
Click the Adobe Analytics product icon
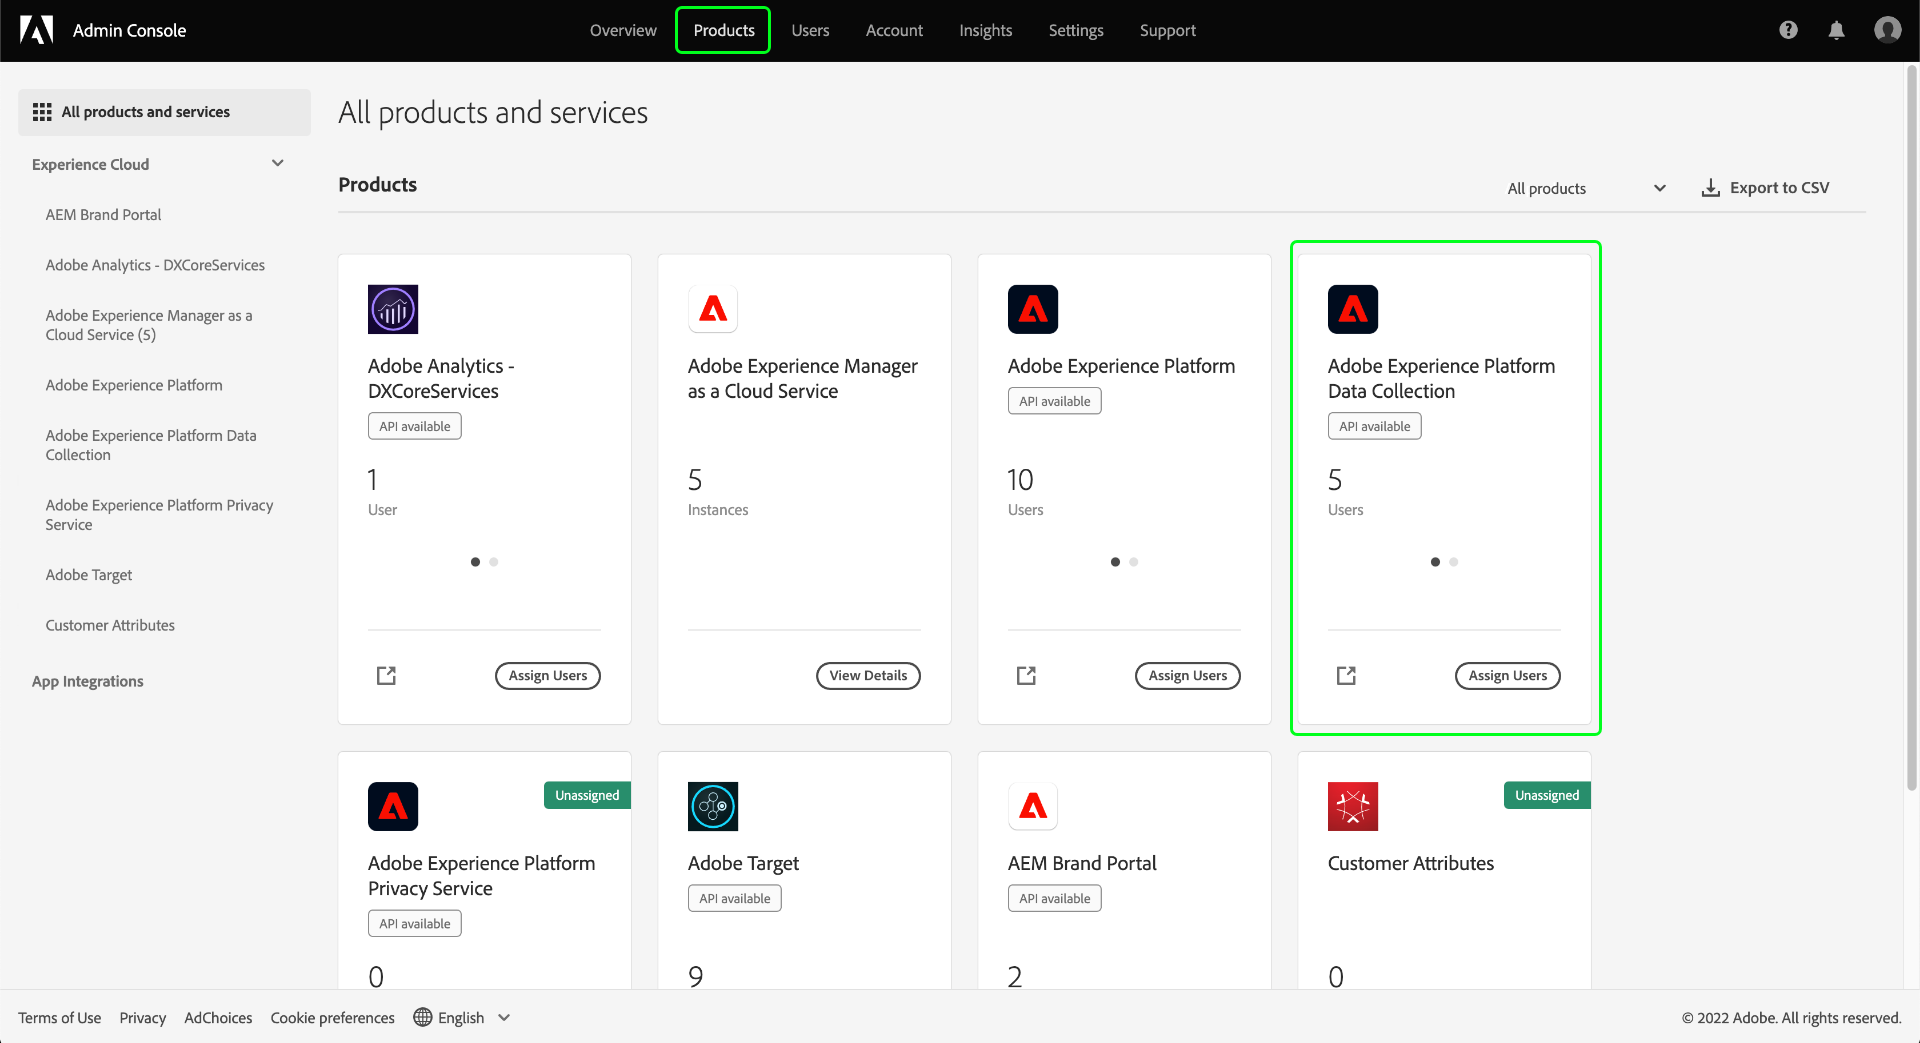coord(393,309)
